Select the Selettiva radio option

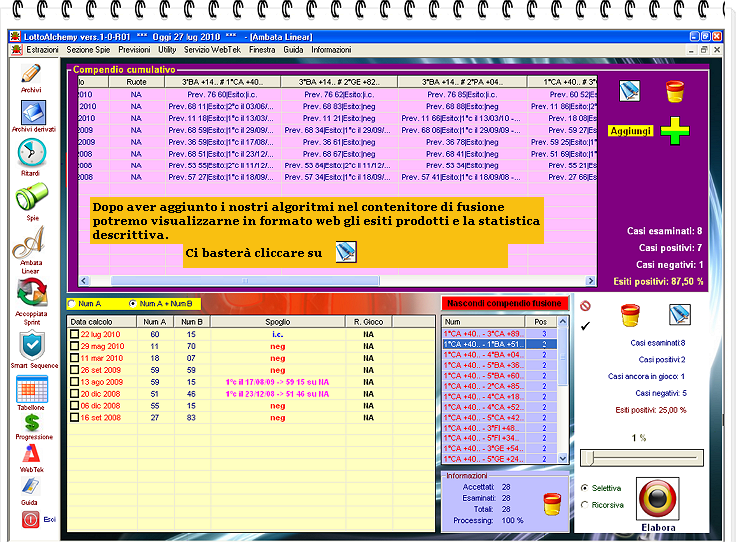point(584,488)
